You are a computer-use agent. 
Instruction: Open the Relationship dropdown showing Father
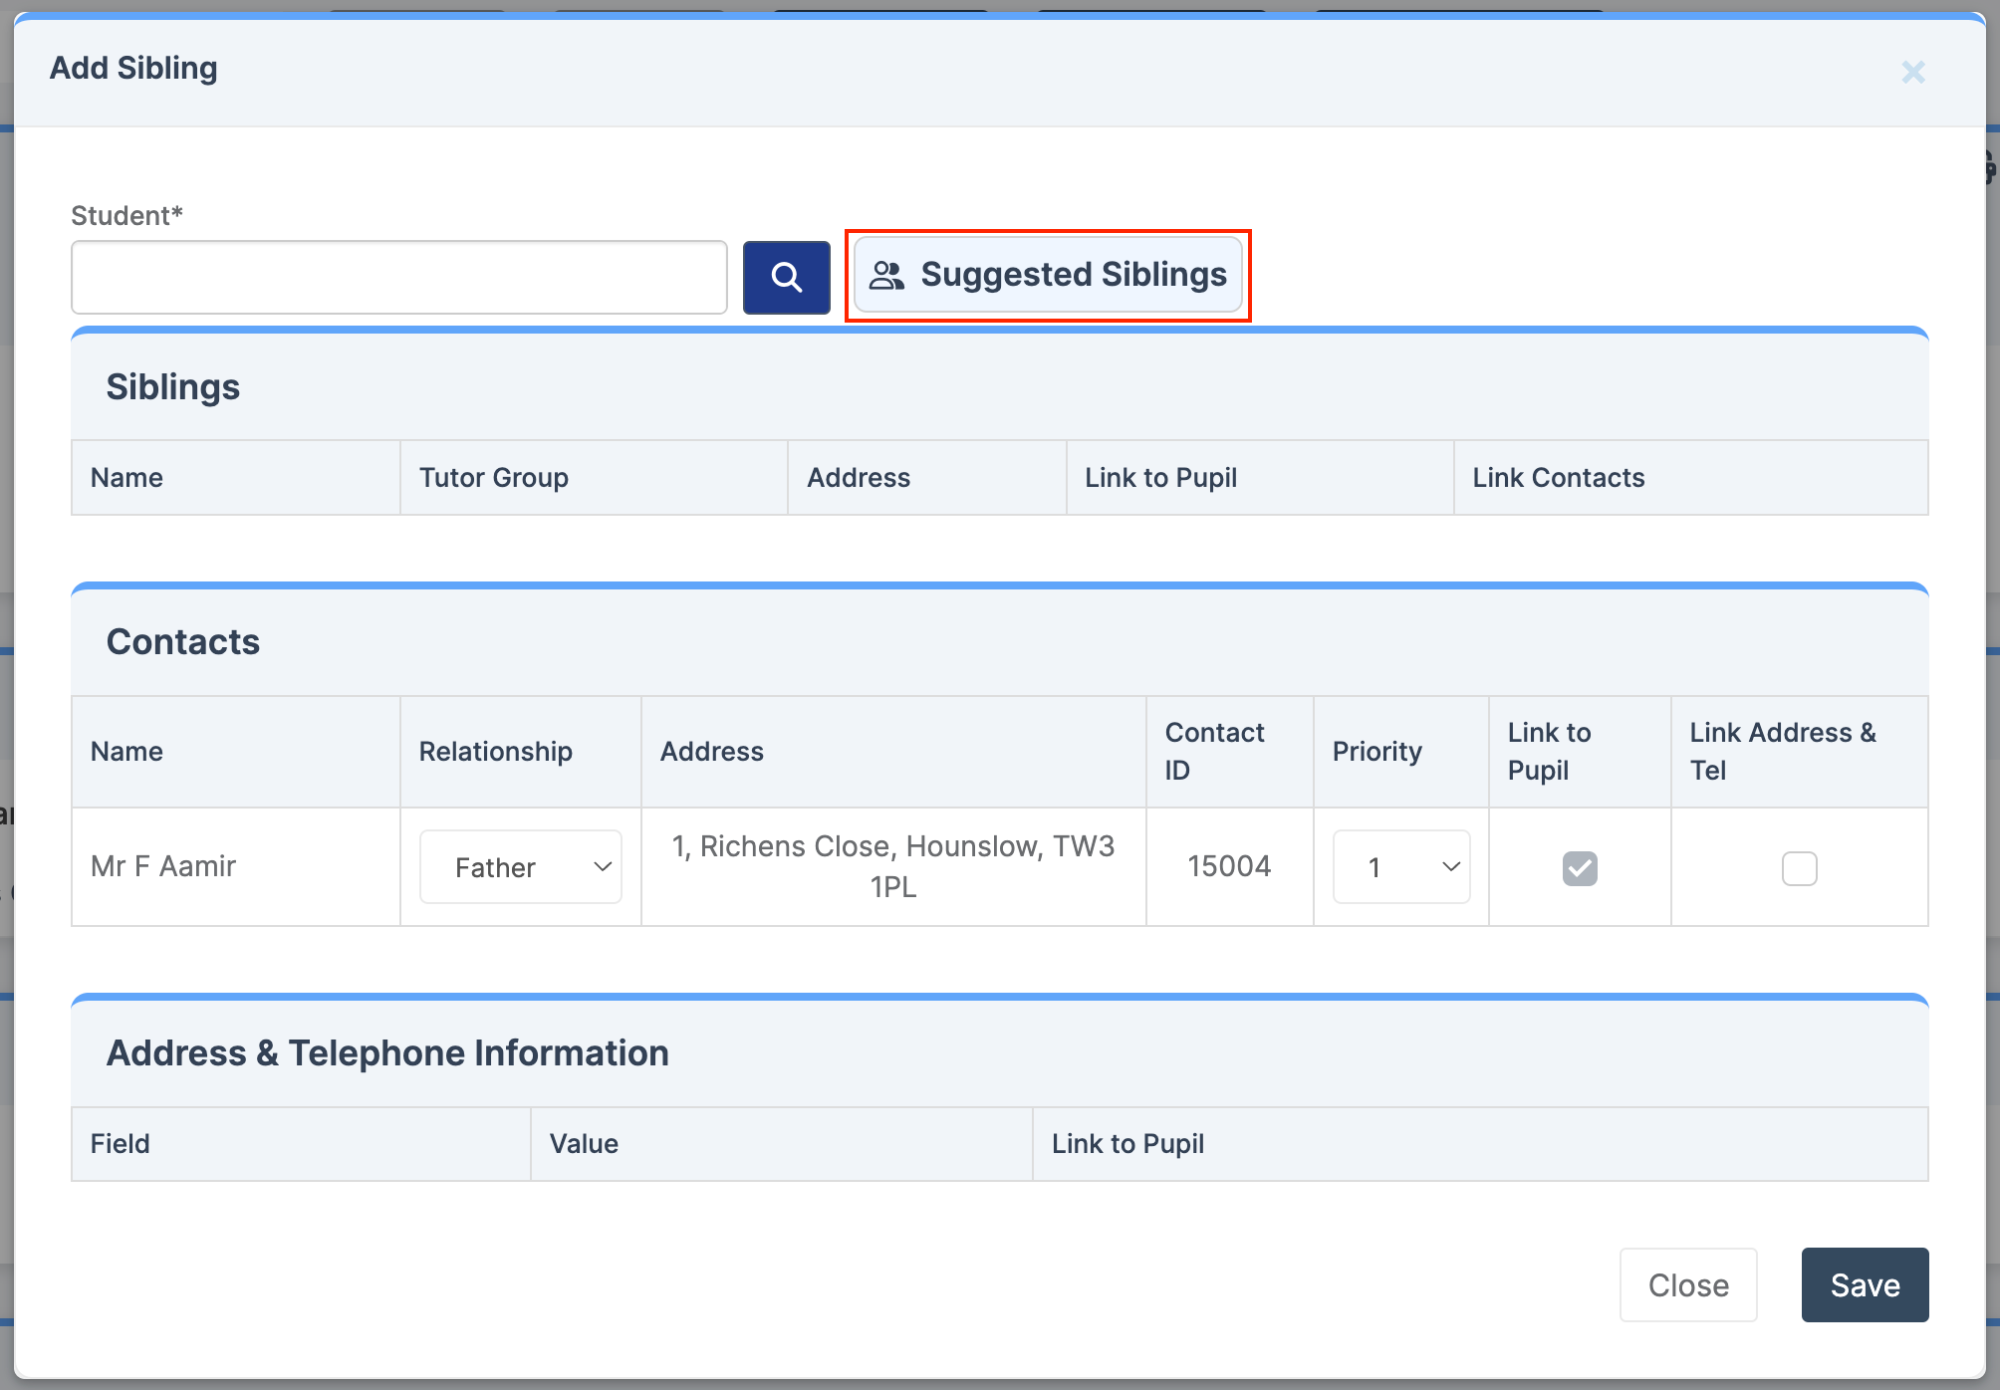(520, 867)
